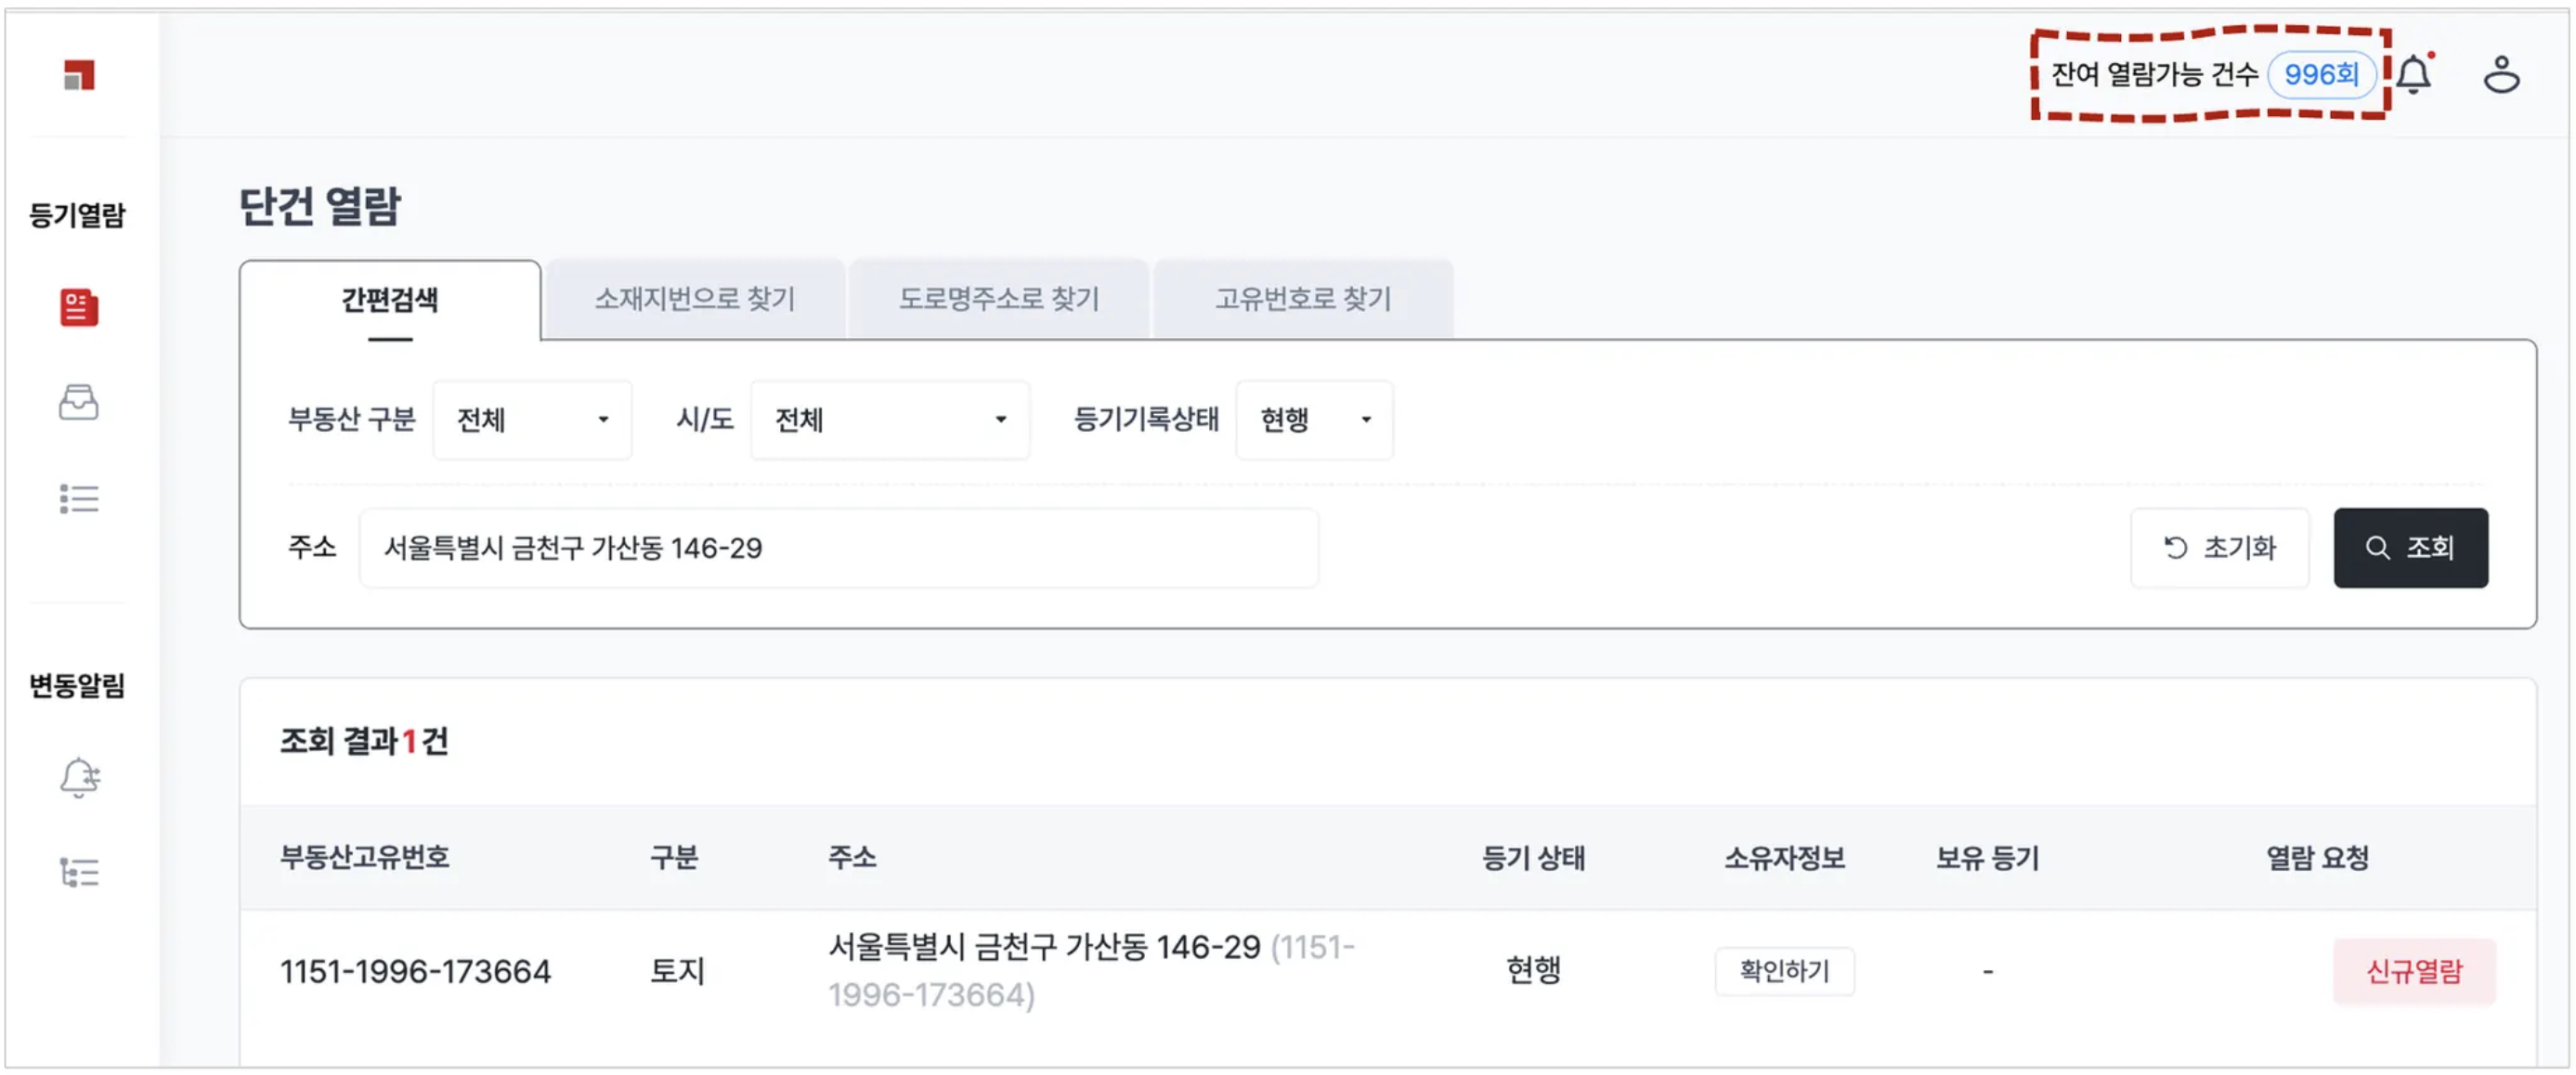
Task: Expand the 부동산 구분 dropdown
Action: click(x=532, y=420)
